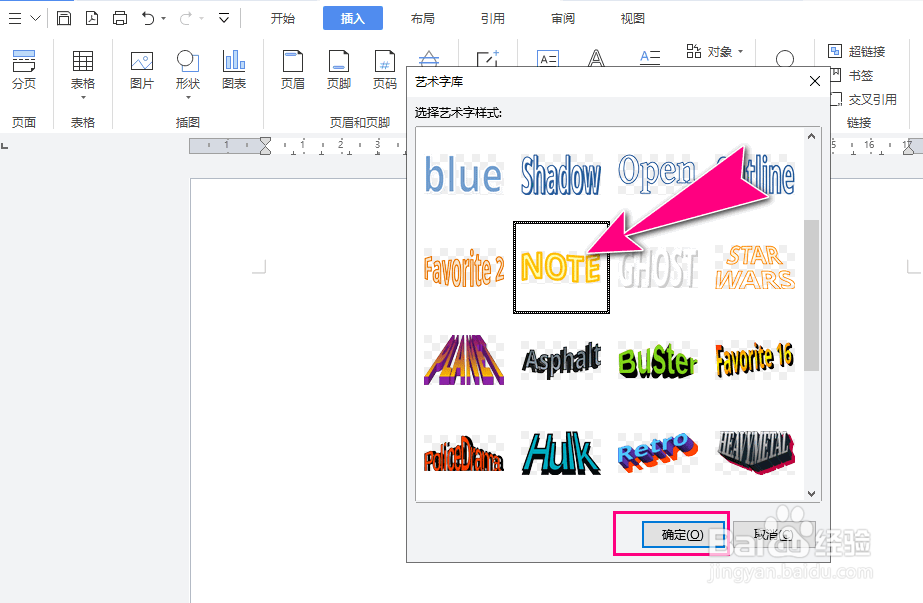Open the Redo history dropdown arrow
Image resolution: width=923 pixels, height=603 pixels.
[x=201, y=19]
